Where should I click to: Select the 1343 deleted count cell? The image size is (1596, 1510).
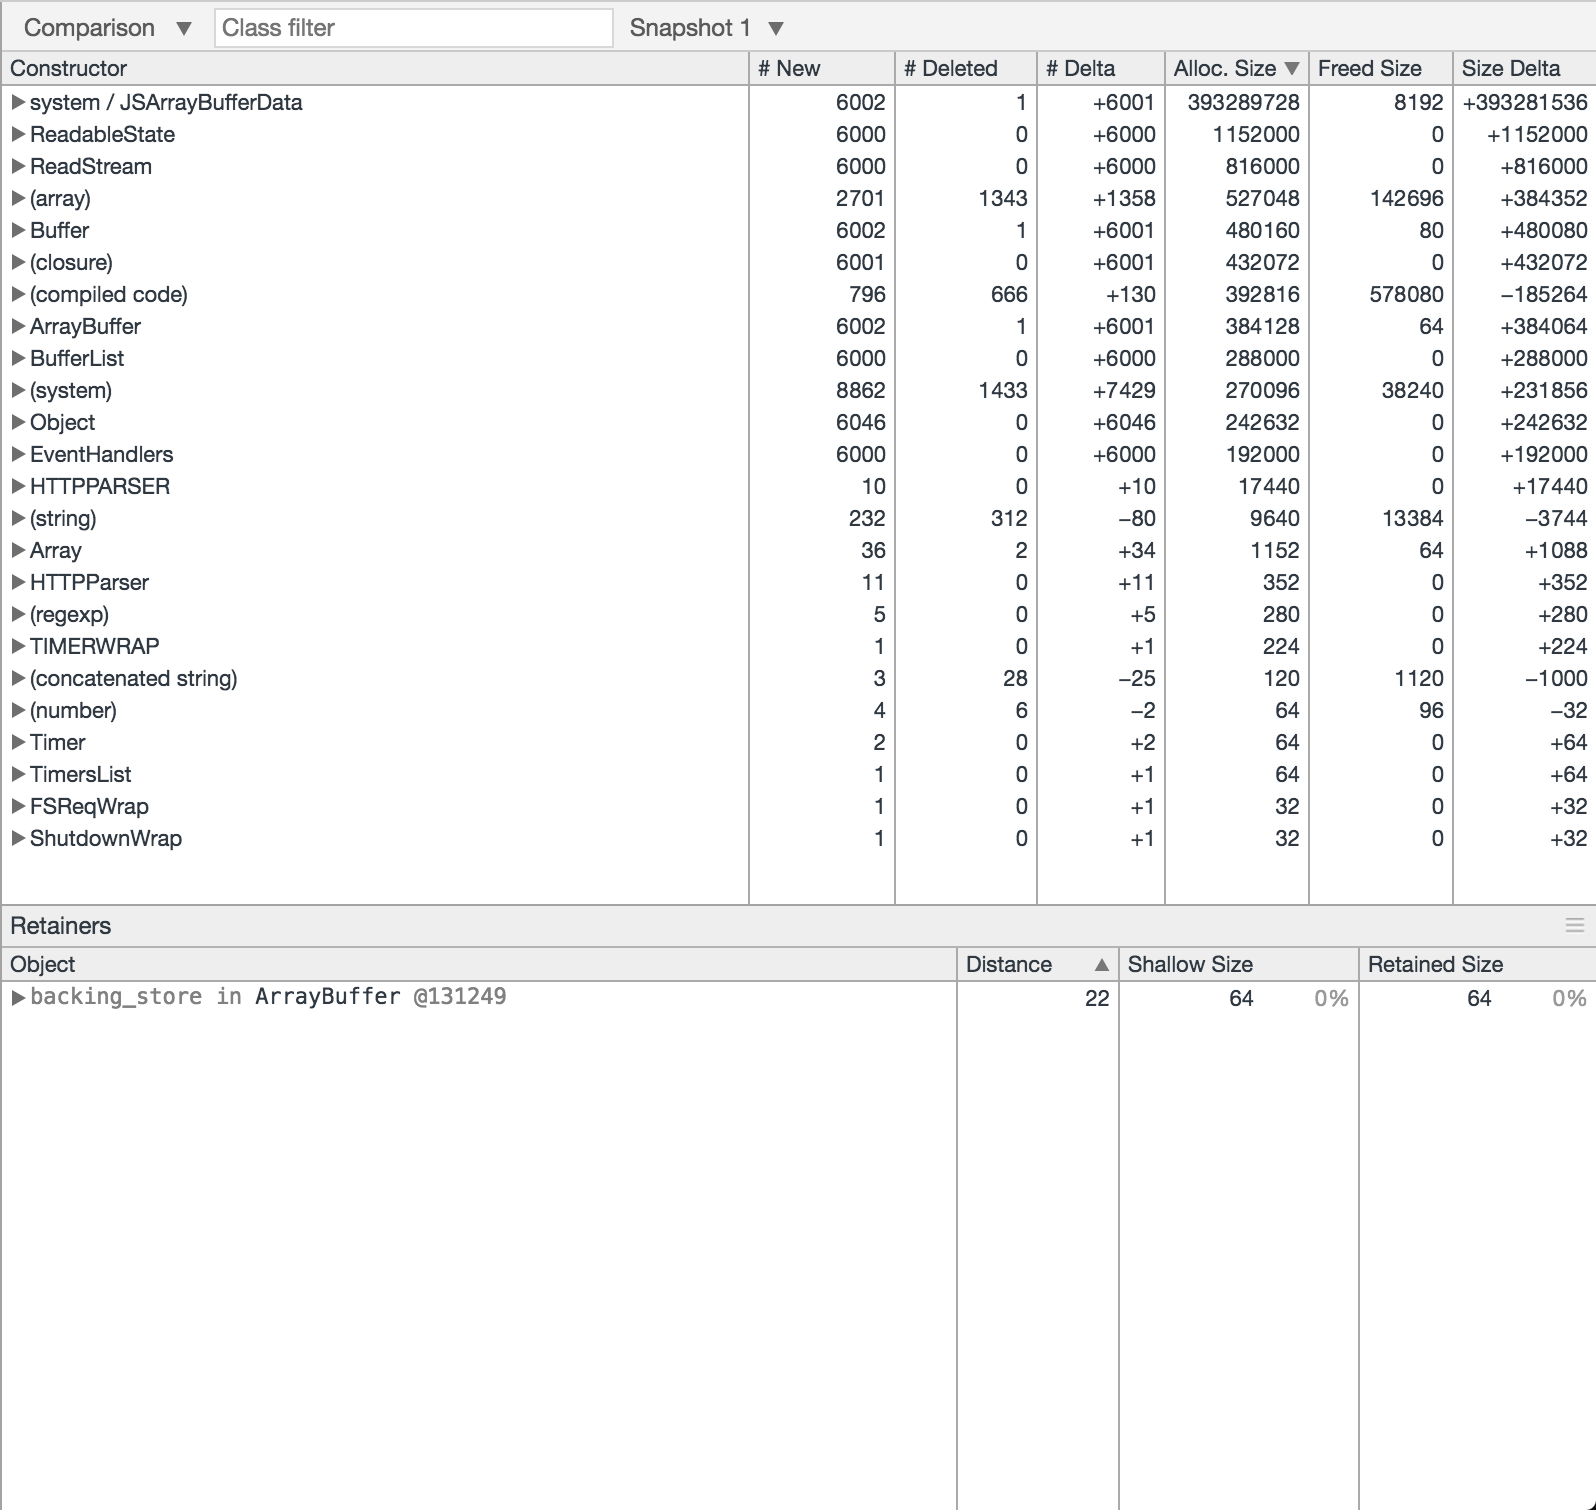click(1003, 198)
